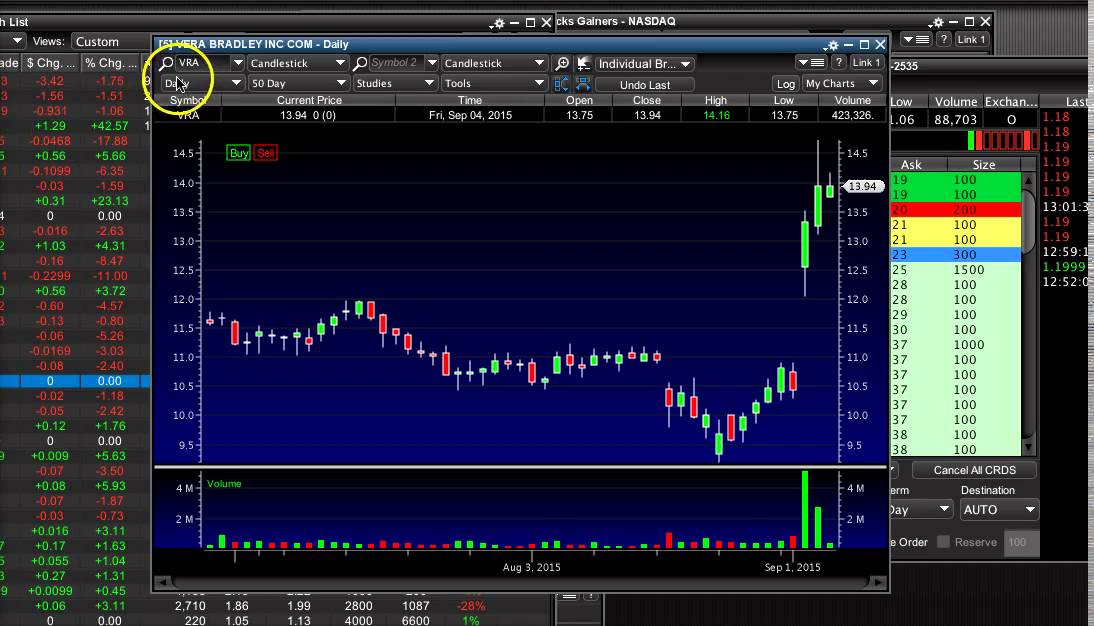The image size is (1094, 626).
Task: Open the chart window list menu icon
Action: click(x=811, y=63)
